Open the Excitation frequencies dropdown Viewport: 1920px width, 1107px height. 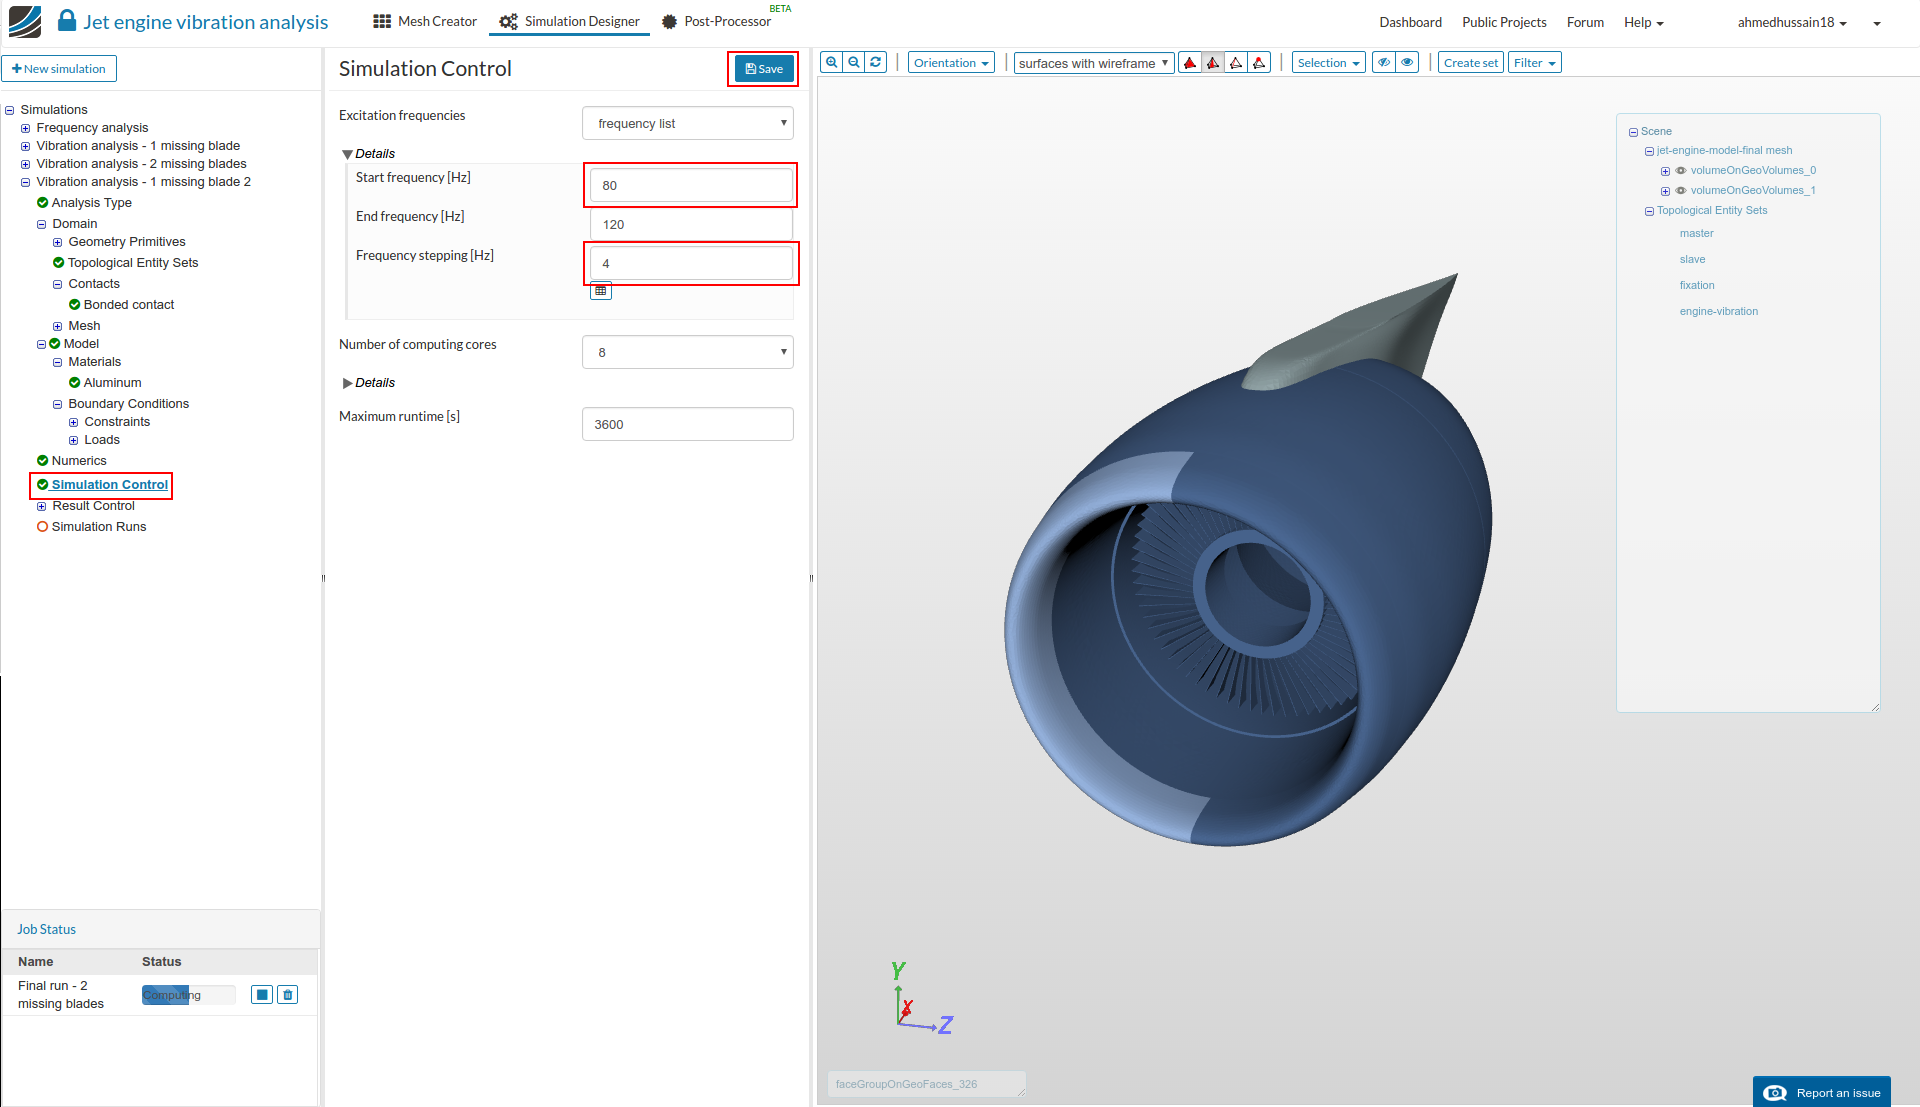(687, 123)
